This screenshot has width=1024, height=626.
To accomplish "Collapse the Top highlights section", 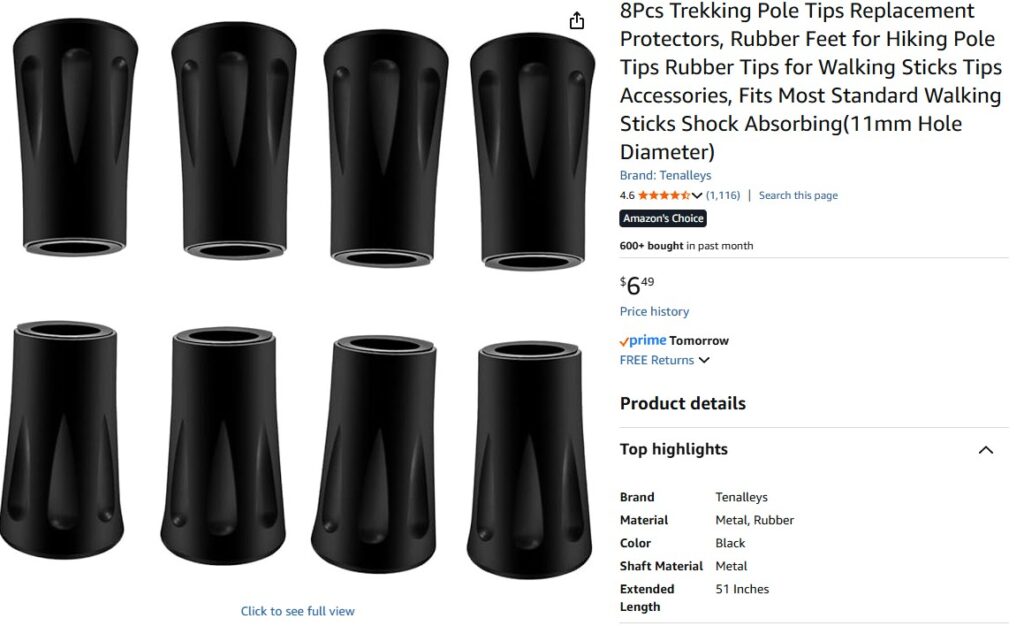I will pos(985,450).
